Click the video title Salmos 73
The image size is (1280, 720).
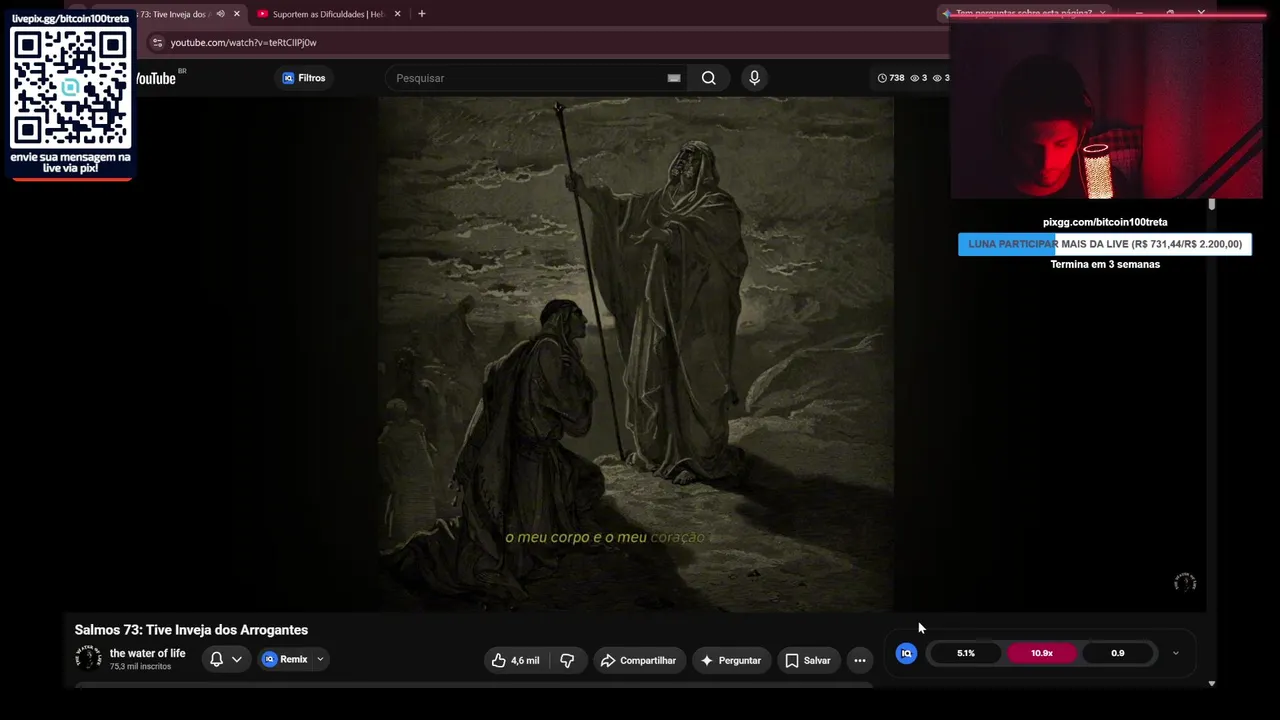click(191, 630)
